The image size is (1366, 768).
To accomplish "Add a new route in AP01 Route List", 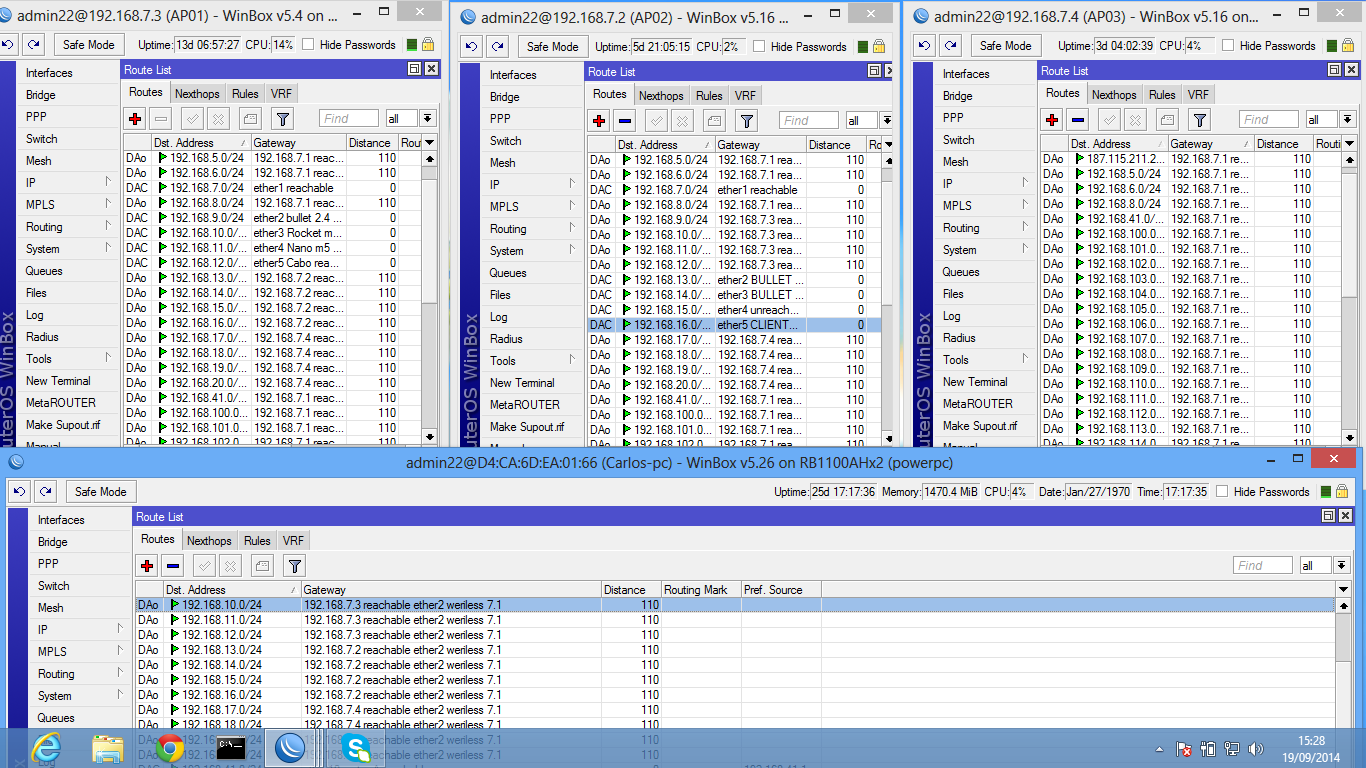I will 135,118.
